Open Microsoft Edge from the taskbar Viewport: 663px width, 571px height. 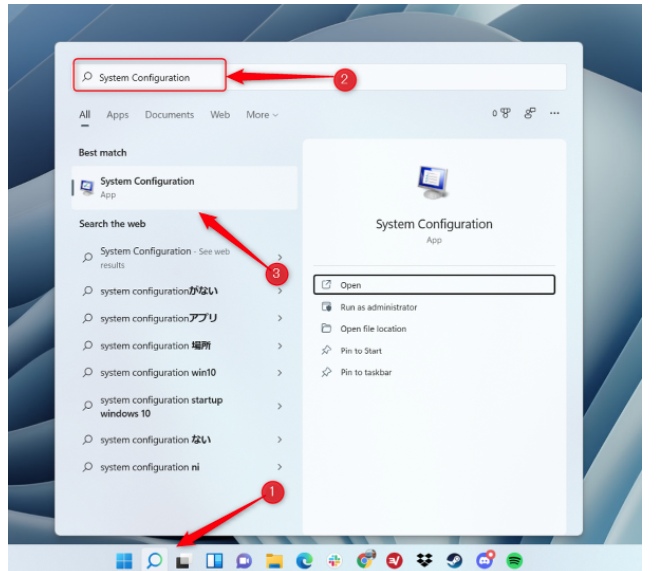point(304,560)
